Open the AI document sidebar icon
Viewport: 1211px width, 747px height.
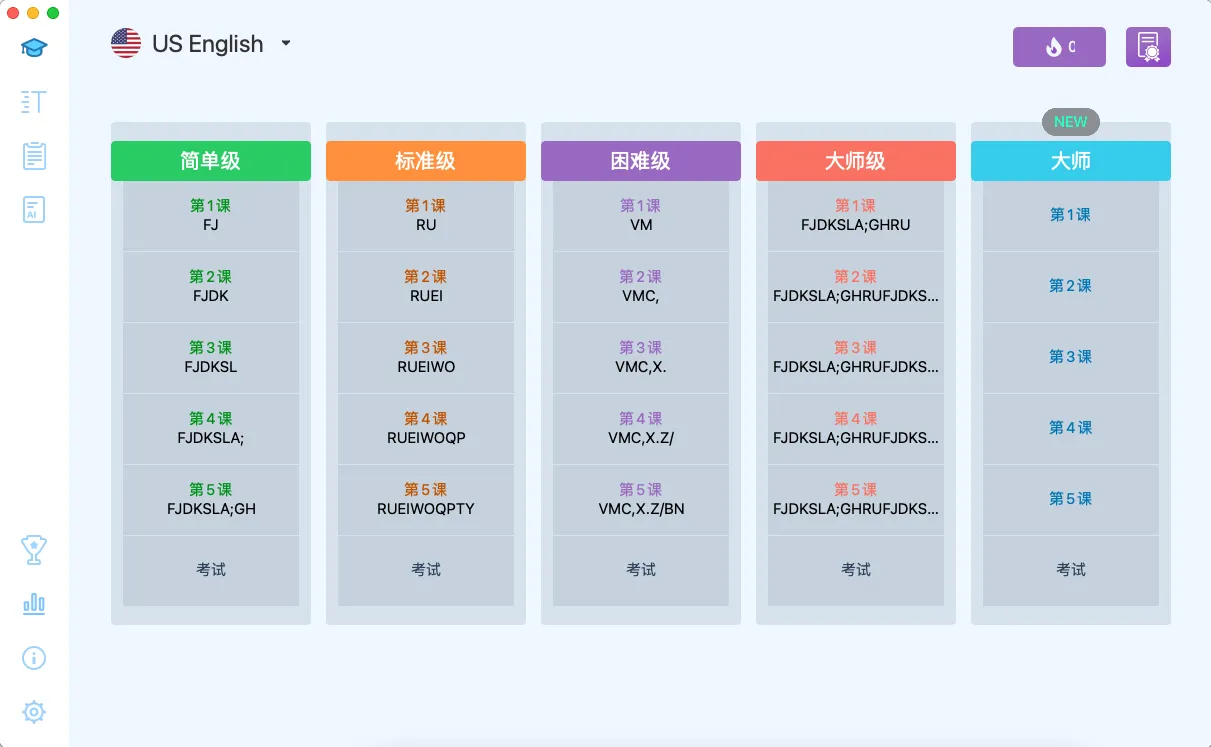[34, 209]
